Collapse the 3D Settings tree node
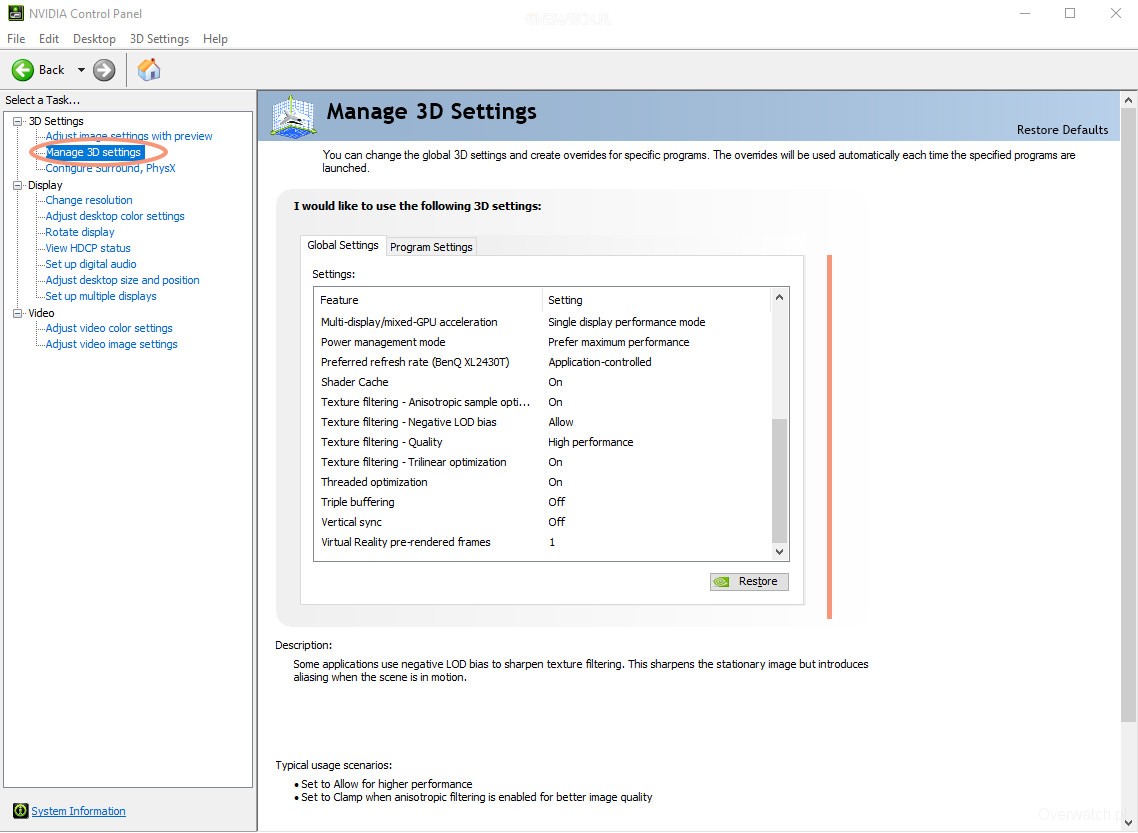The height and width of the screenshot is (833, 1138). (17, 121)
